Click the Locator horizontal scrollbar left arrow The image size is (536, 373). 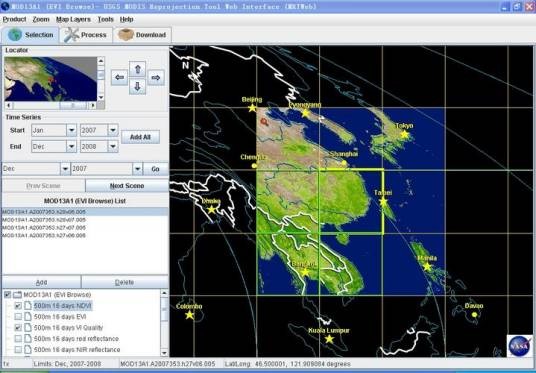pos(9,105)
